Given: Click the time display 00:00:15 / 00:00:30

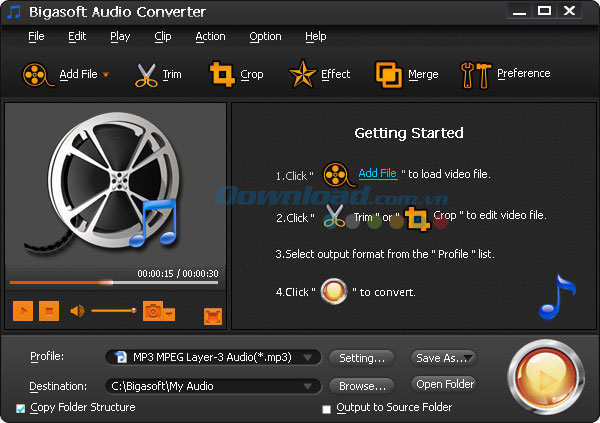Looking at the screenshot, I should pos(178,273).
